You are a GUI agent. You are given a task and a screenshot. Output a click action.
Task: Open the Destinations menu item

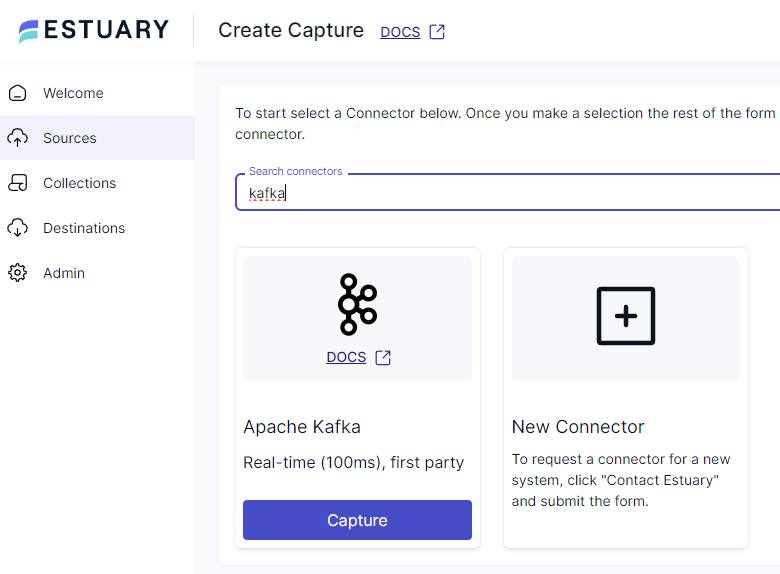pyautogui.click(x=84, y=228)
